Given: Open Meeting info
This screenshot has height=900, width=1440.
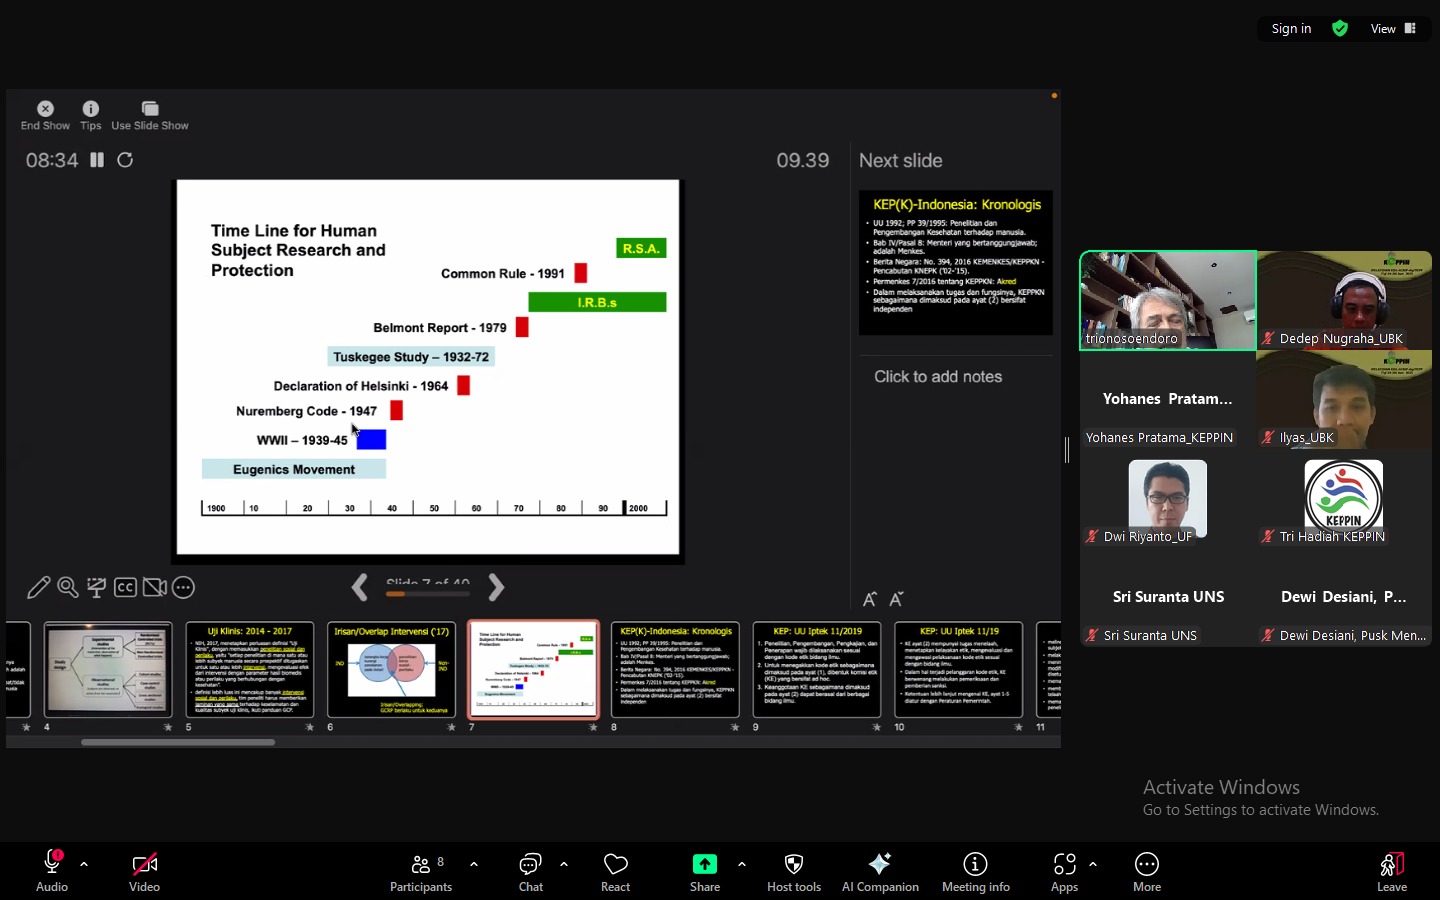Looking at the screenshot, I should [976, 871].
